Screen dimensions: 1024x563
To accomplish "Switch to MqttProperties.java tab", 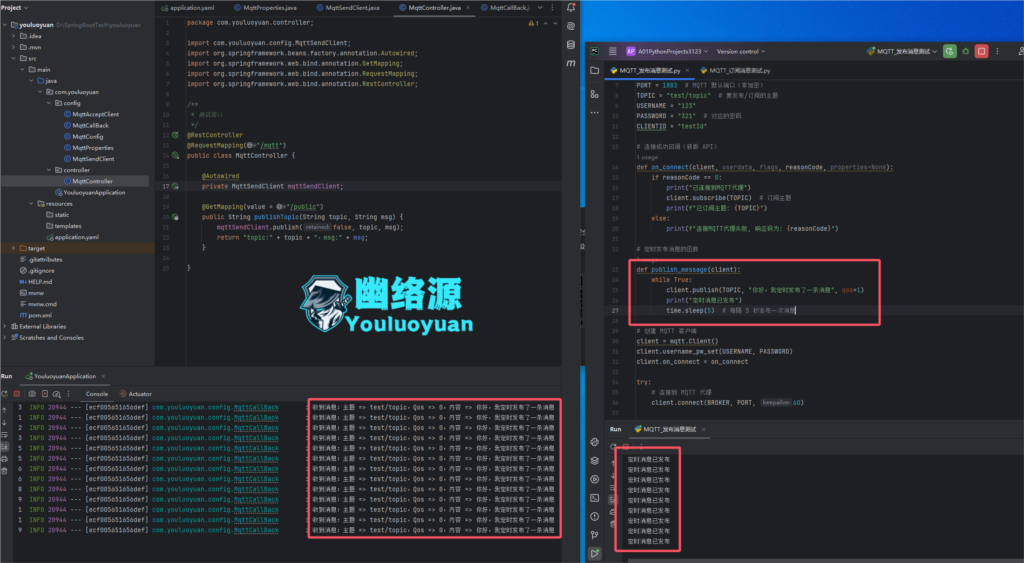I will coord(265,7).
